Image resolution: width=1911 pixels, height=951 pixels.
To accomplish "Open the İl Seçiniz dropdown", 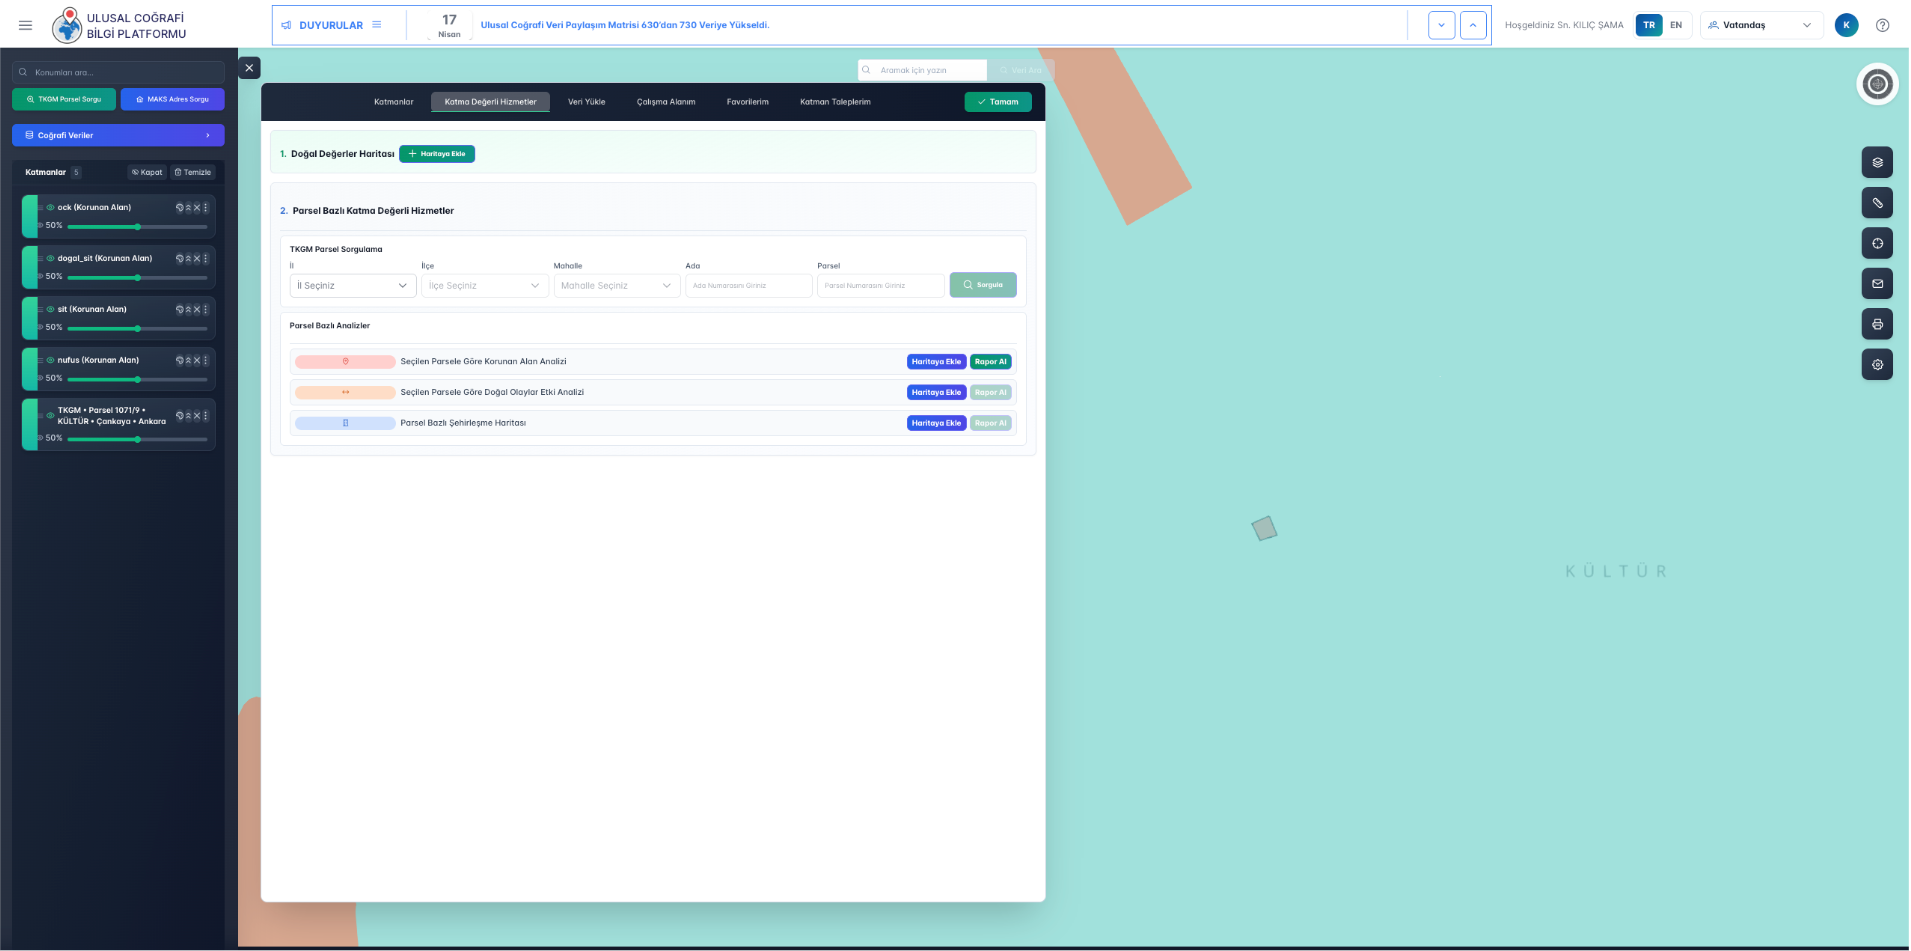I will pos(353,286).
